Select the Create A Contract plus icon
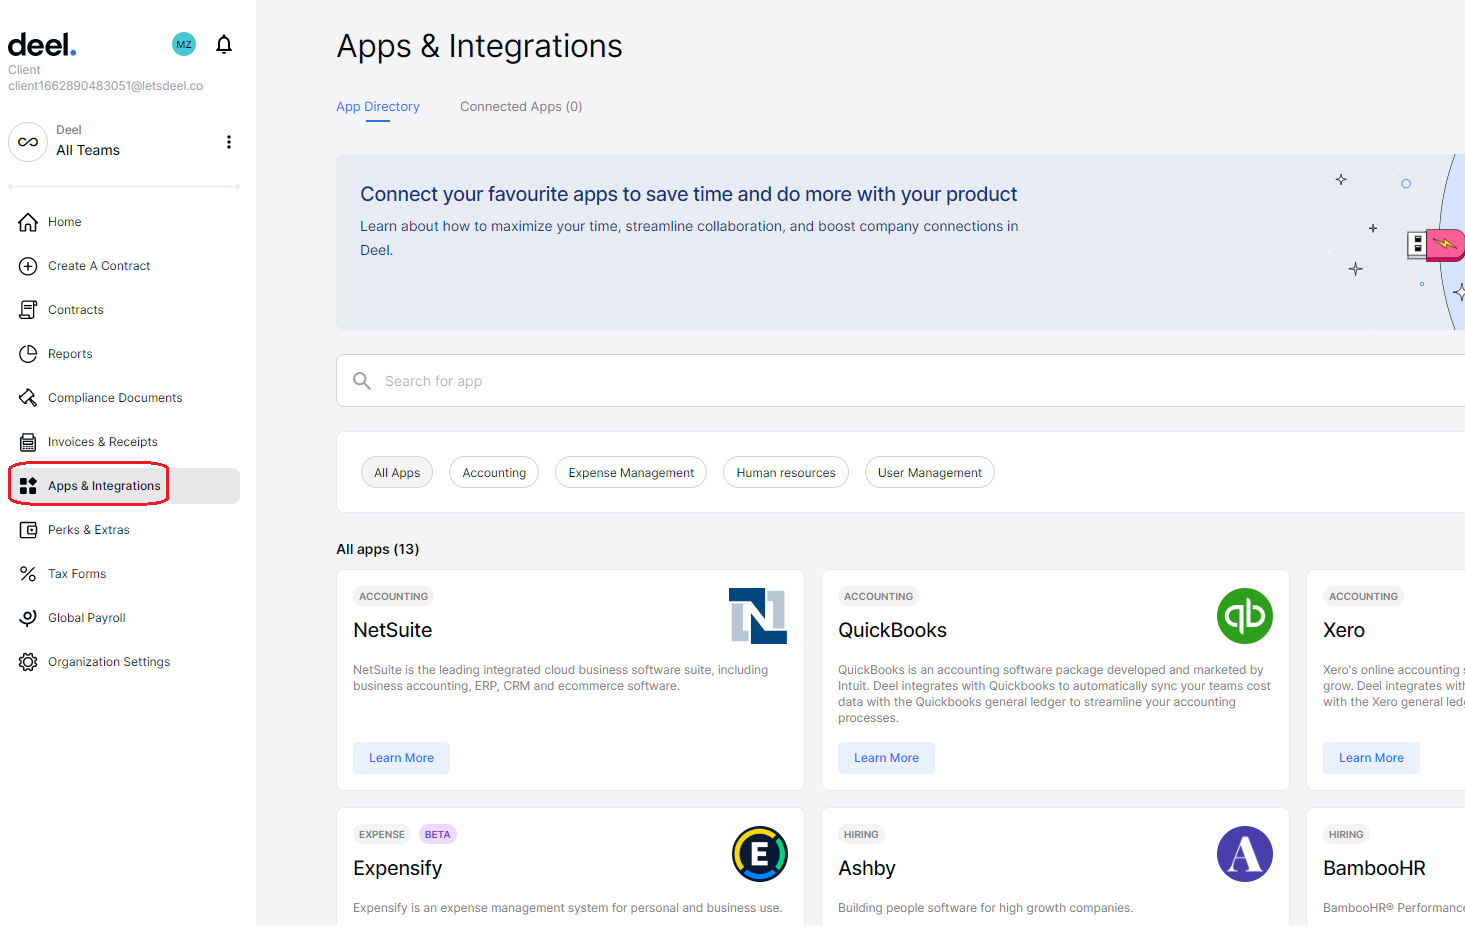 tap(28, 265)
